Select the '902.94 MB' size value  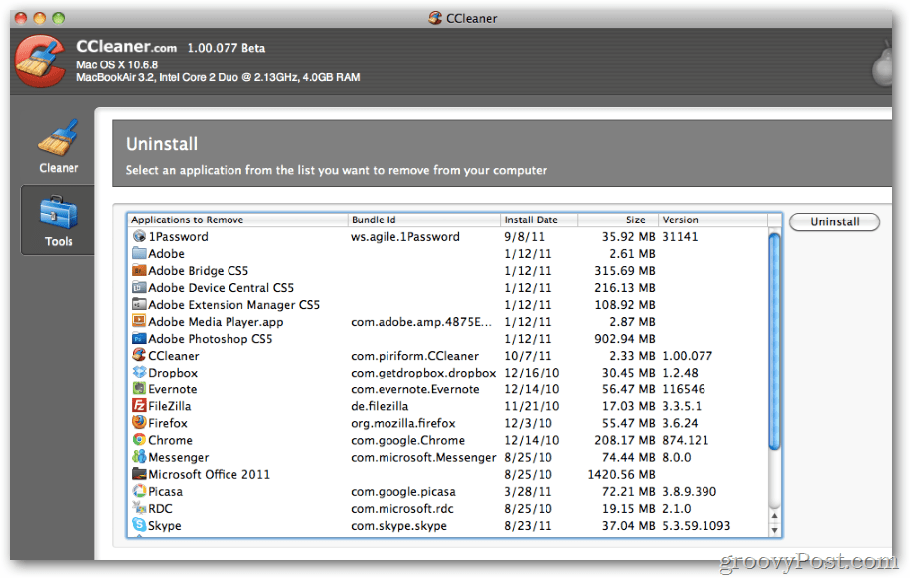(x=625, y=339)
